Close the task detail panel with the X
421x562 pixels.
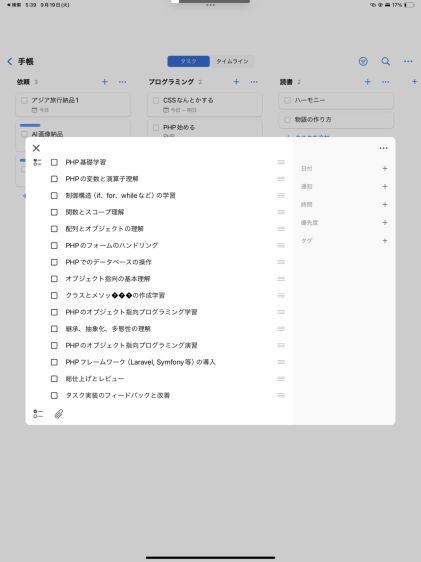tap(36, 148)
